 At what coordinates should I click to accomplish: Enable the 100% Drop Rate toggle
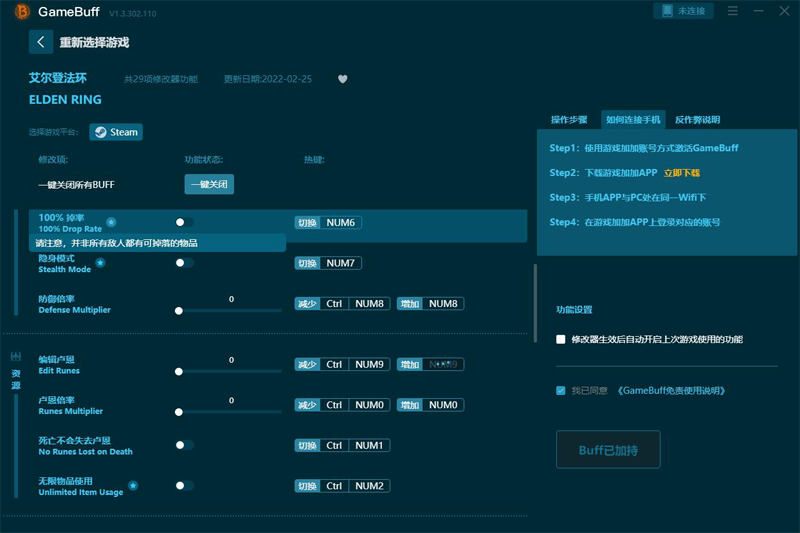(184, 222)
